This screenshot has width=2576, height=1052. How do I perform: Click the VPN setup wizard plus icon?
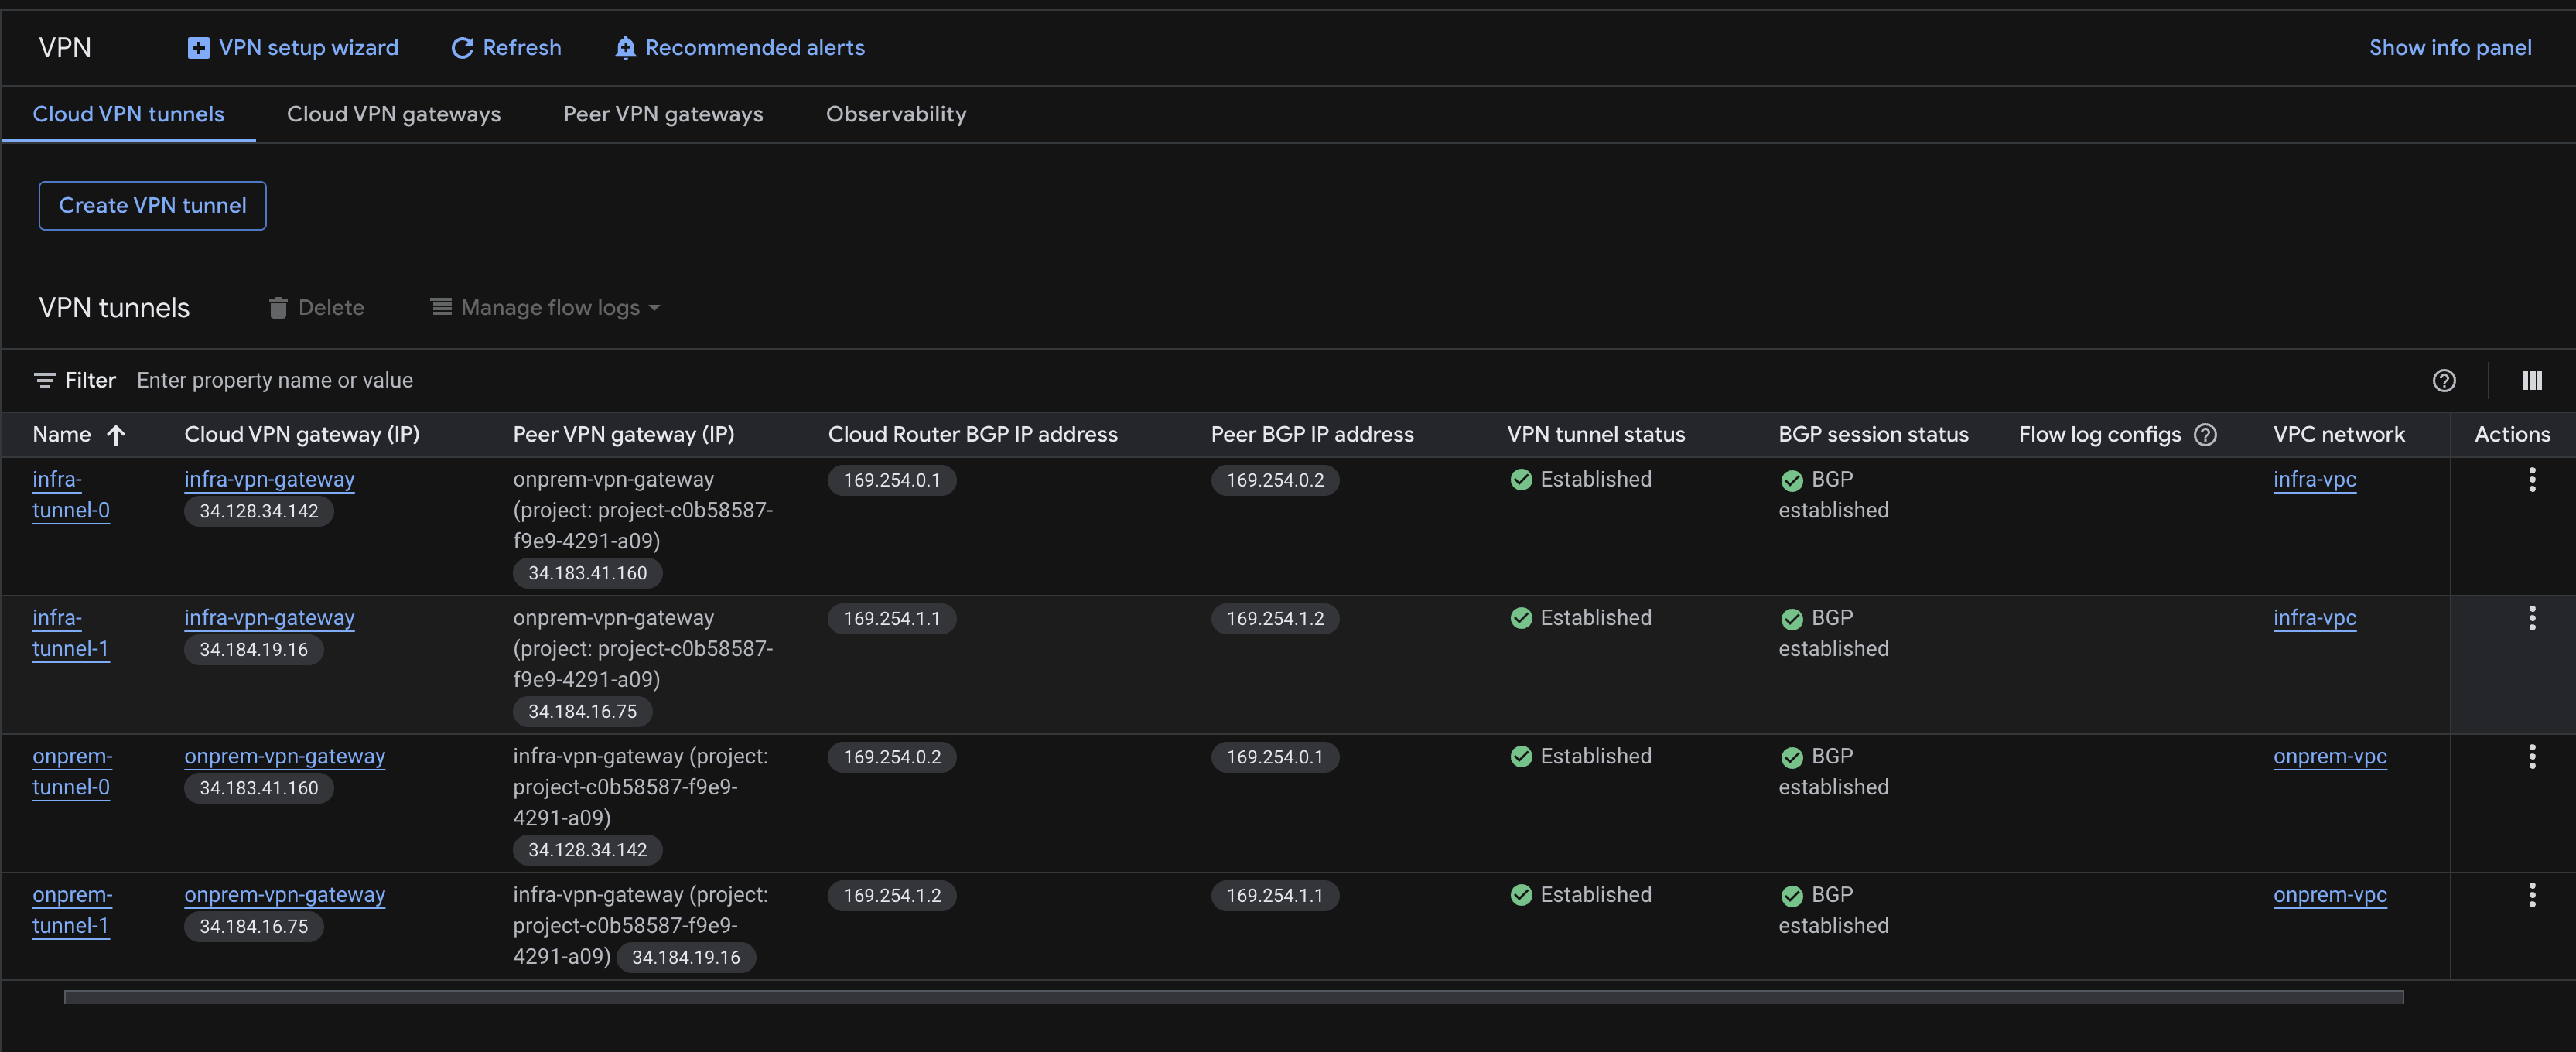[197, 47]
